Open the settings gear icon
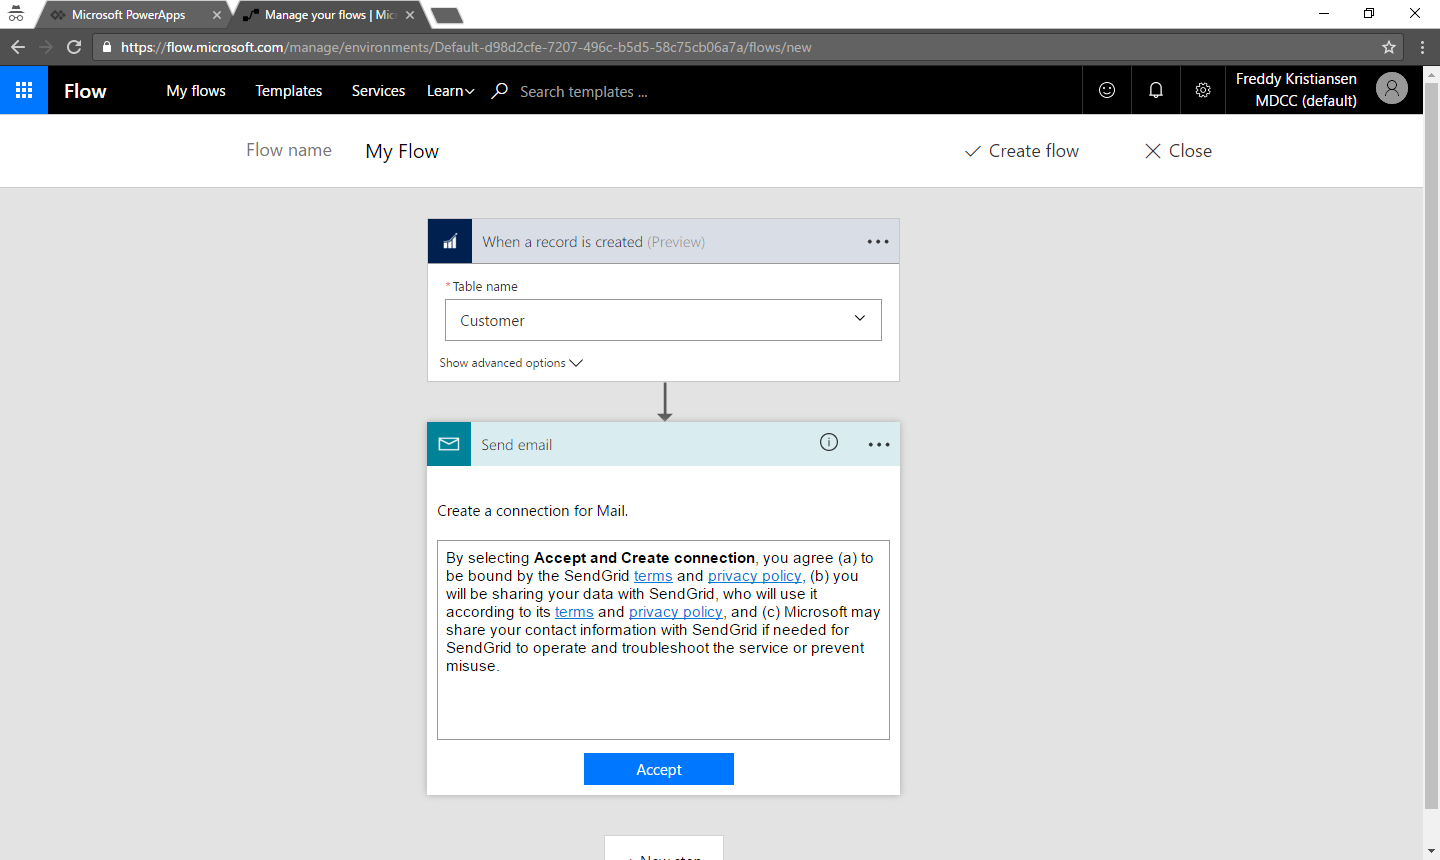The height and width of the screenshot is (860, 1440). coord(1203,90)
